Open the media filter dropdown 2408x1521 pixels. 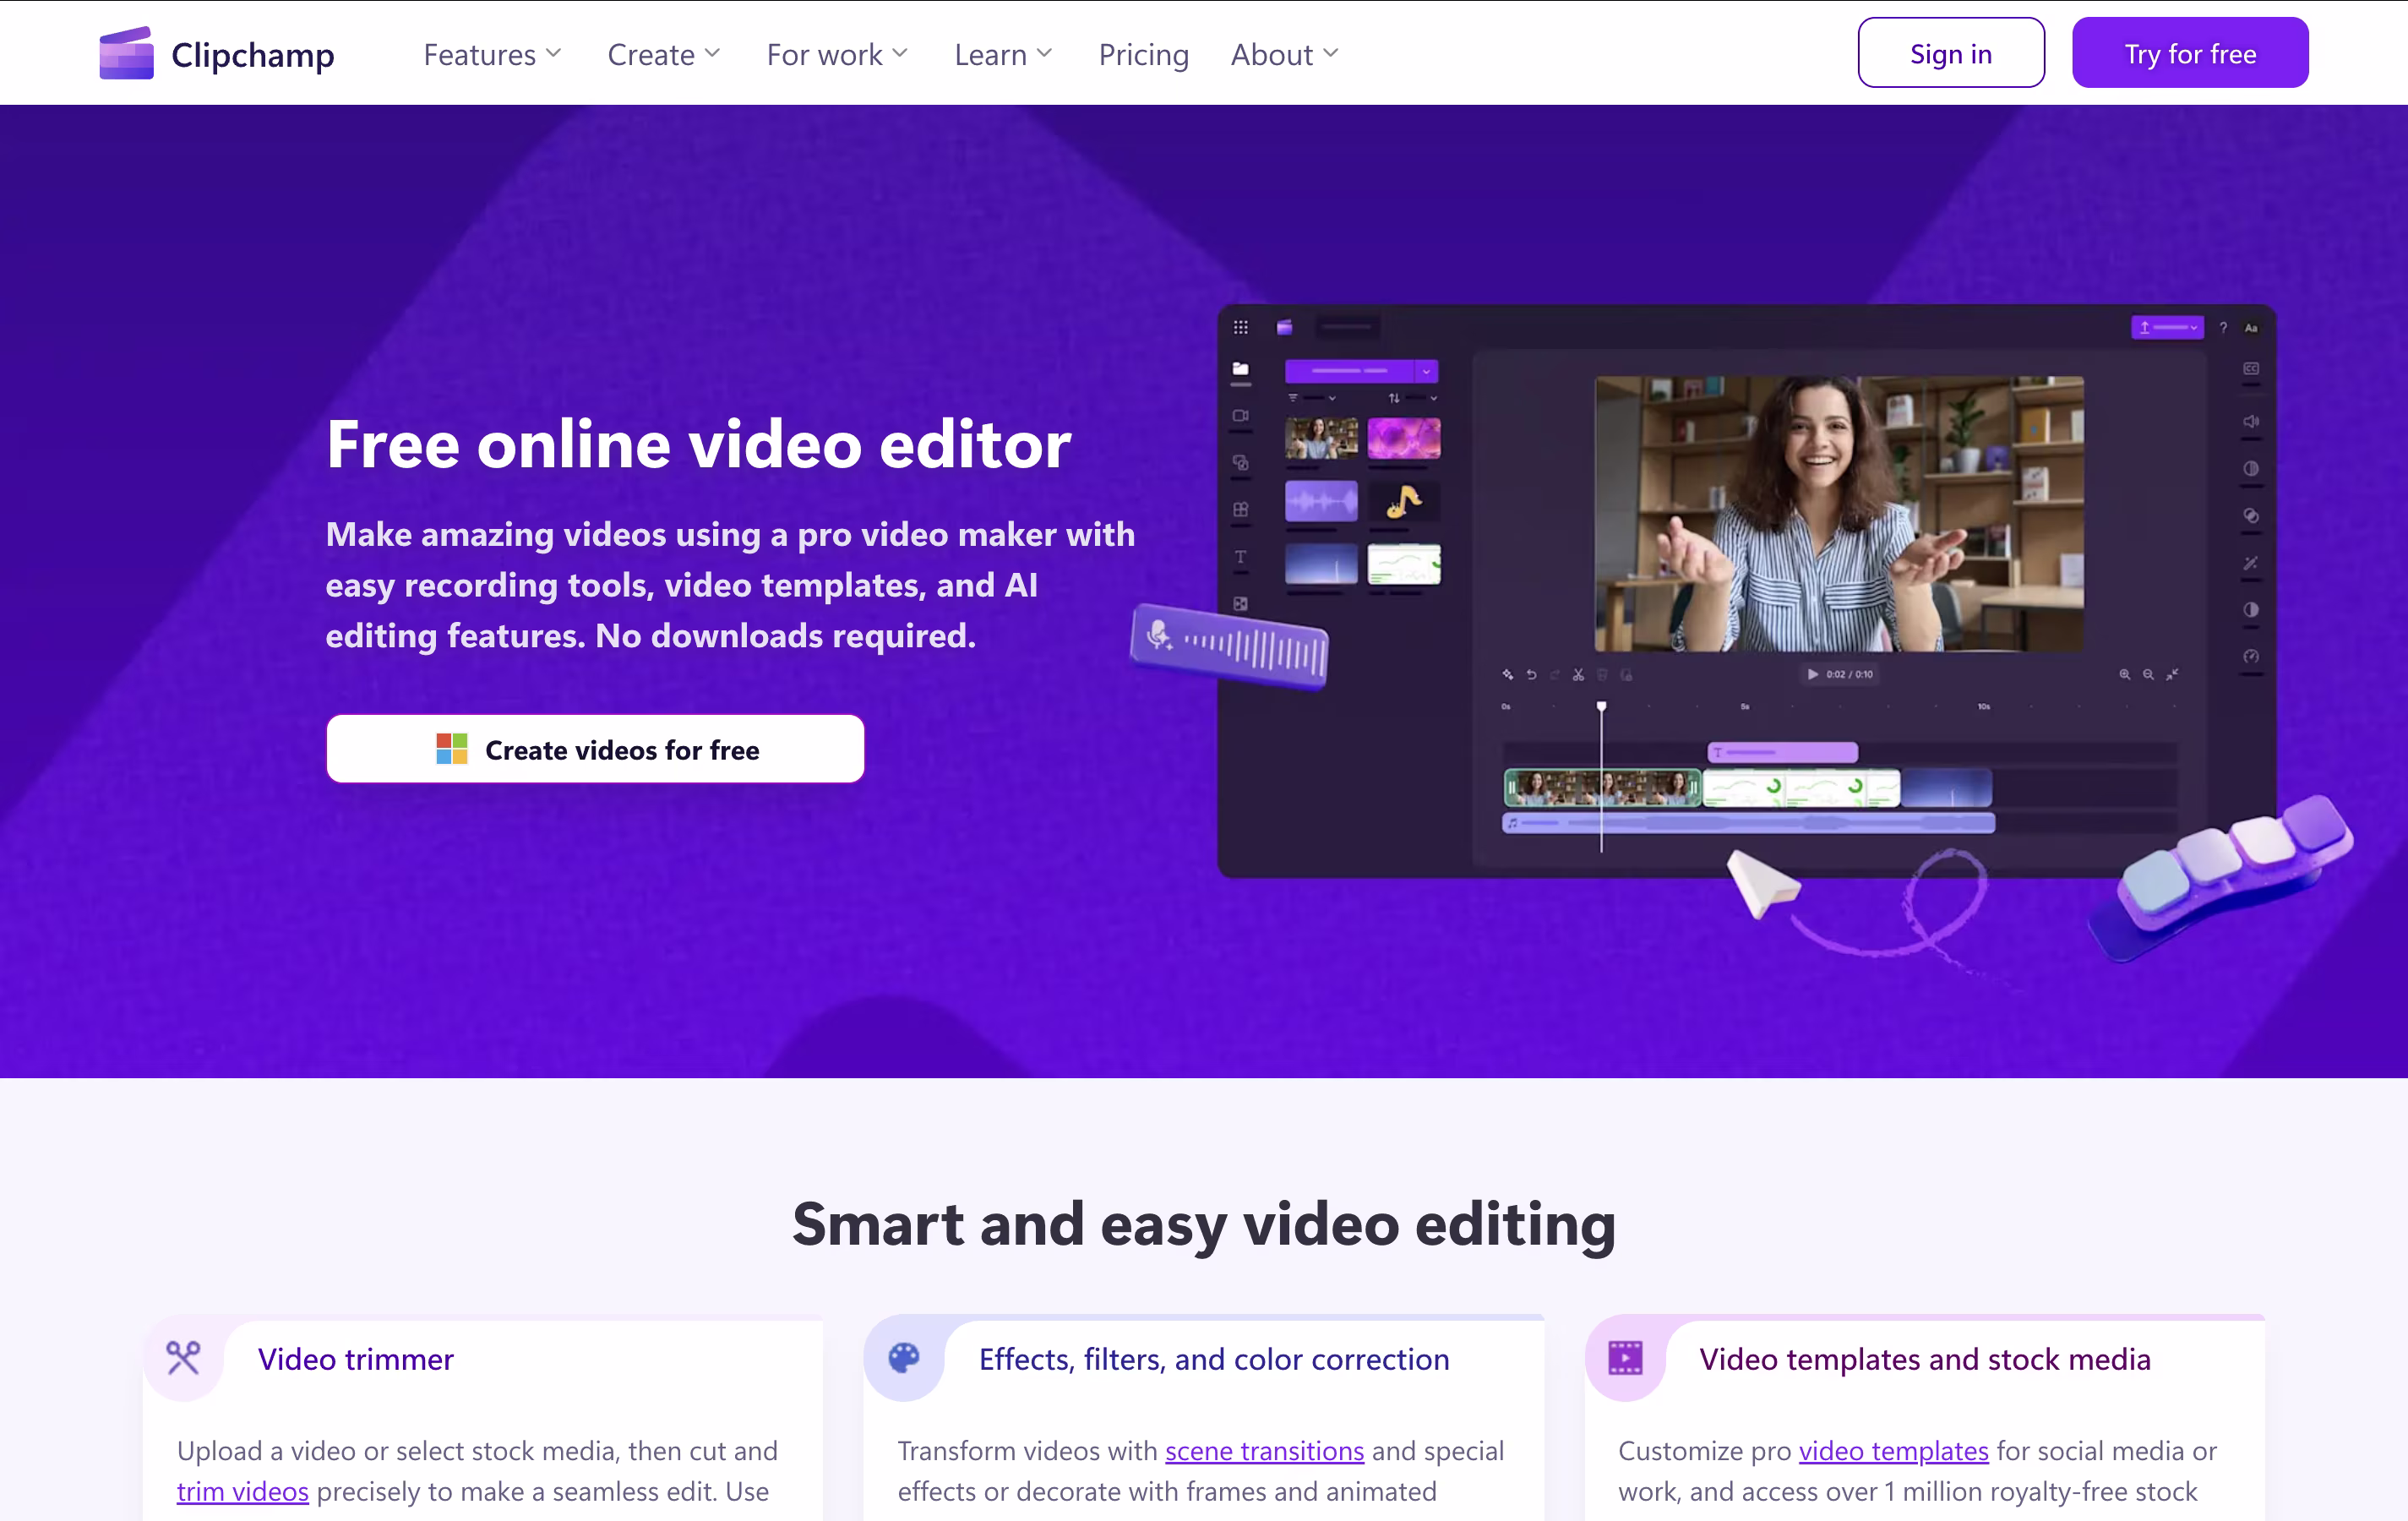coord(1311,398)
